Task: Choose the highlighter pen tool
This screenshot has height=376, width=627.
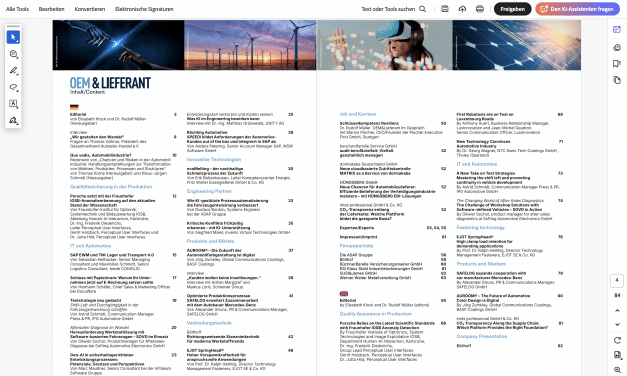Action: pos(13,70)
